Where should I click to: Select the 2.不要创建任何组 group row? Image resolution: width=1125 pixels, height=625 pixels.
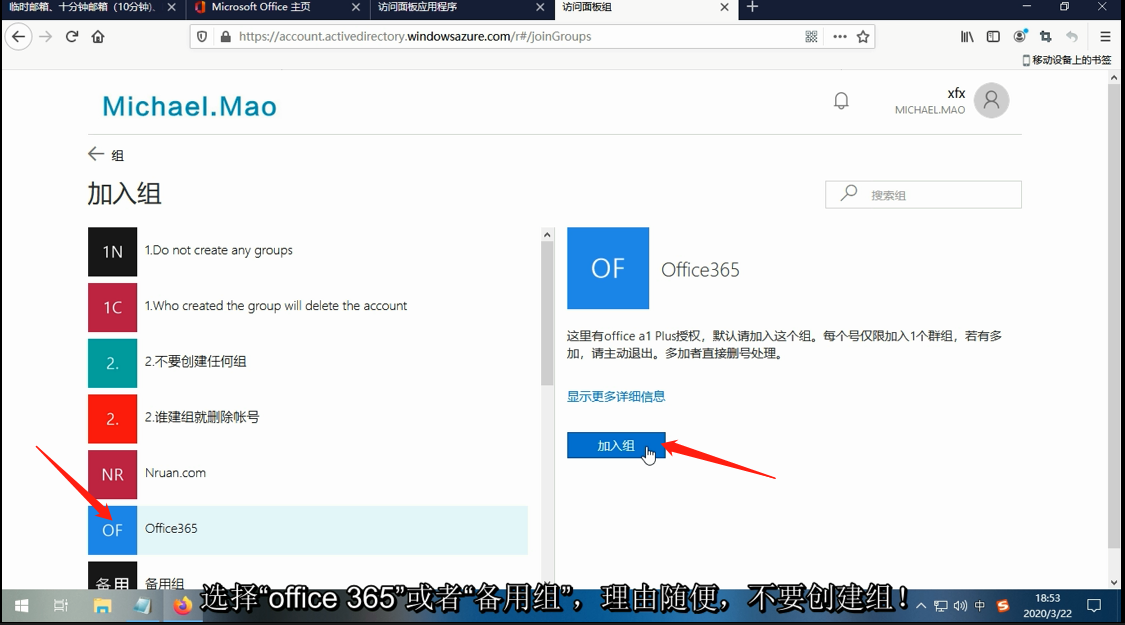[308, 363]
